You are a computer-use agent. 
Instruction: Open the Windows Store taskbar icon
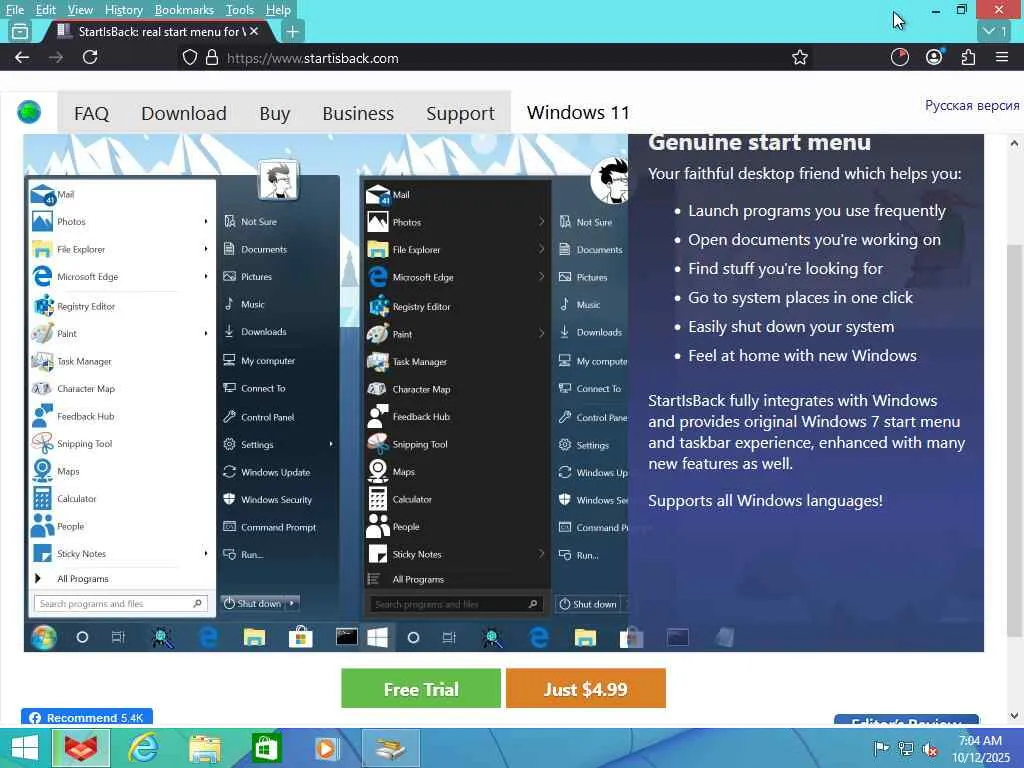coord(266,748)
